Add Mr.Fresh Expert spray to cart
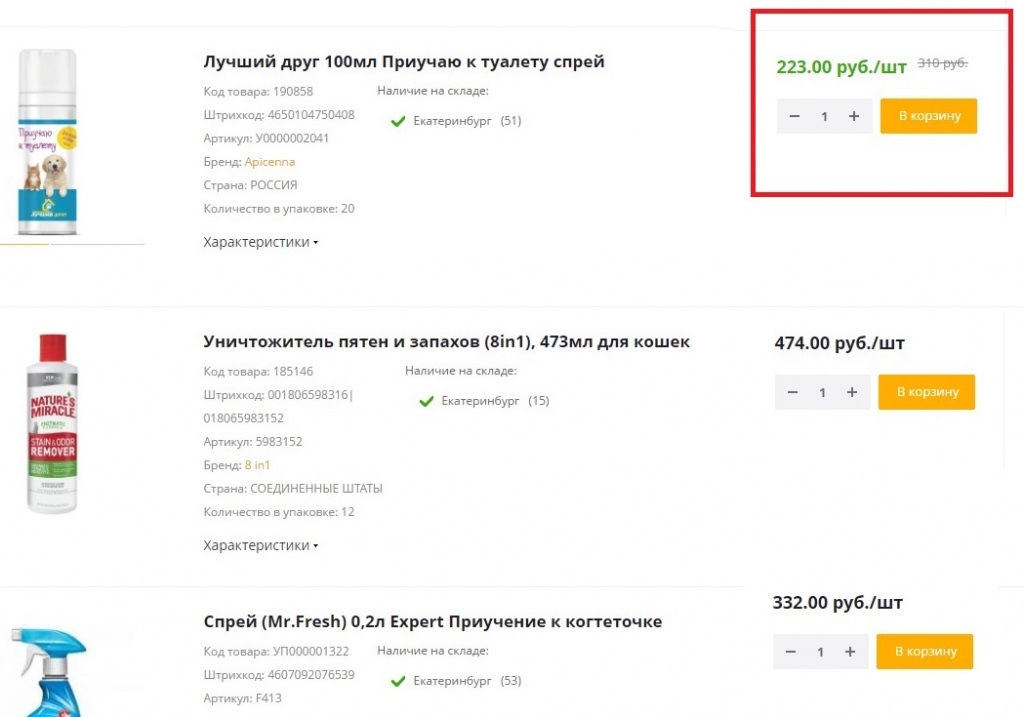1024x717 pixels. tap(924, 651)
